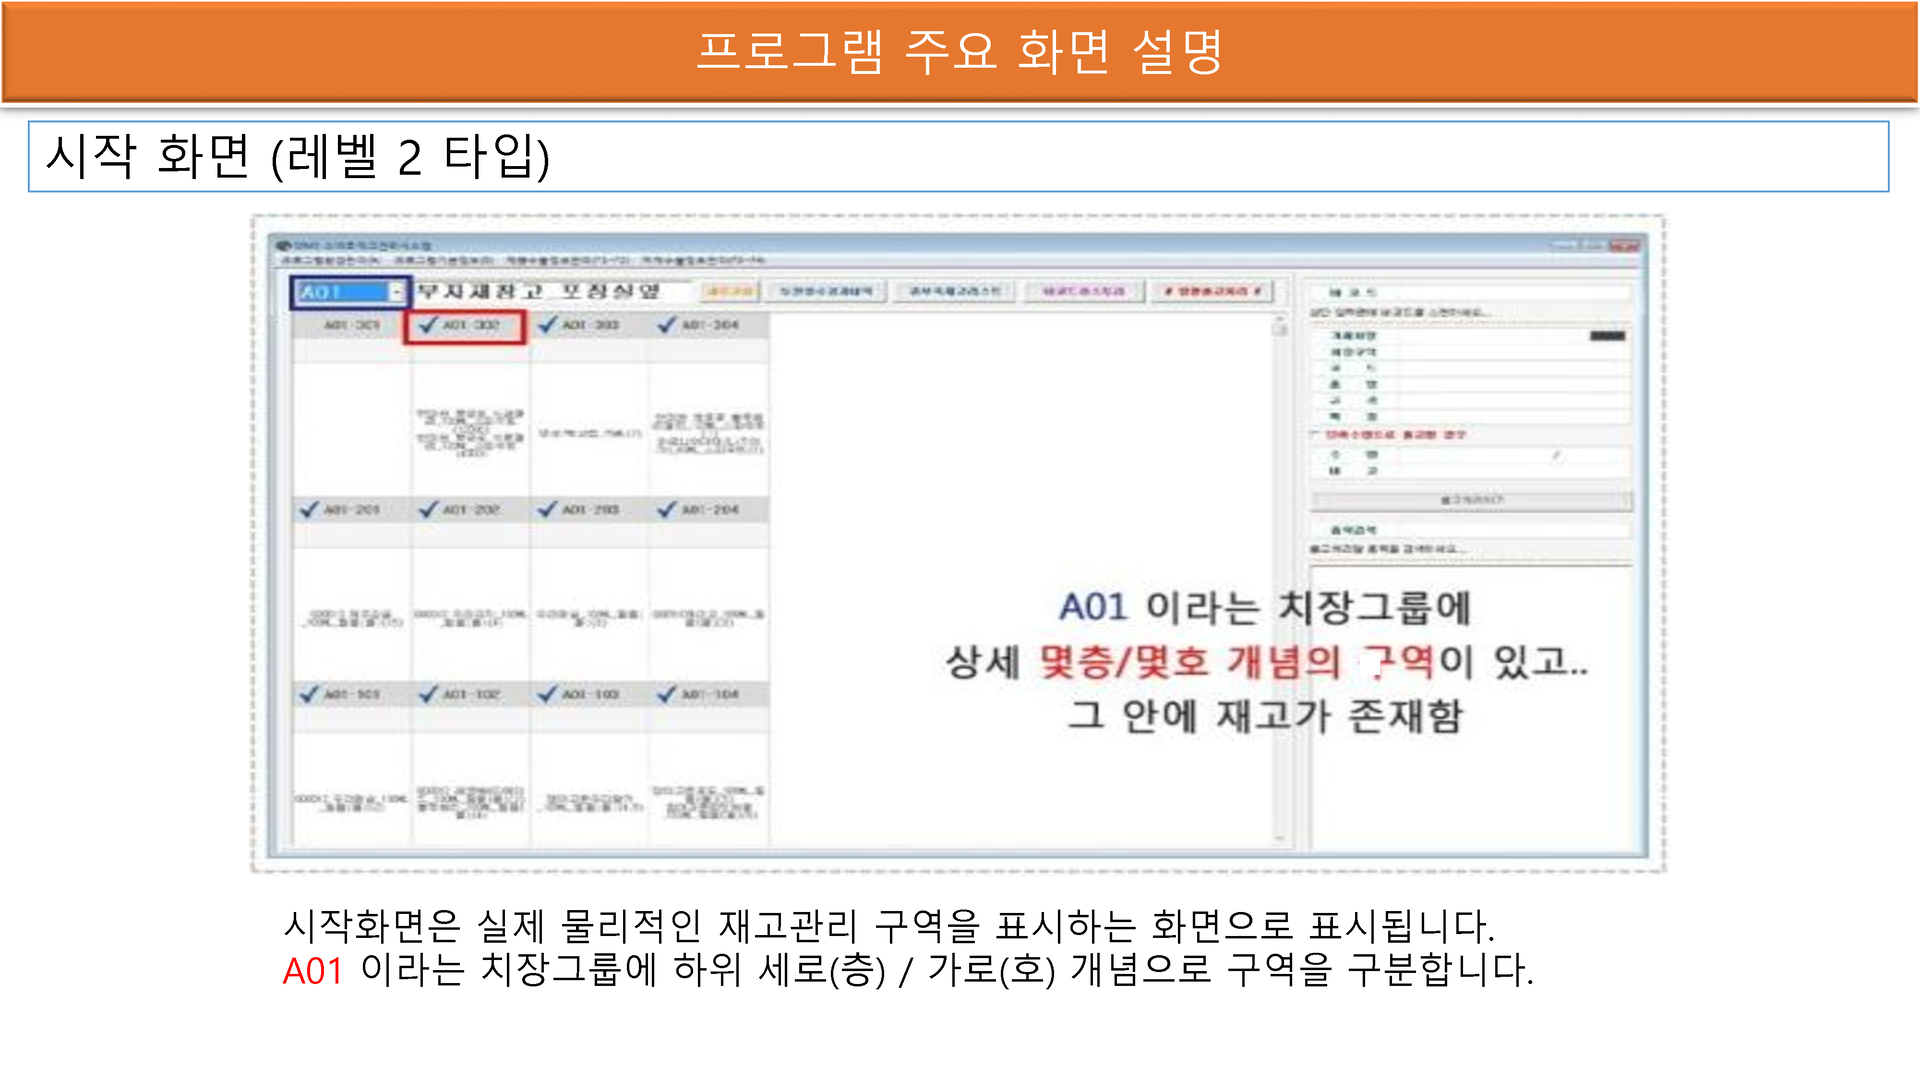1920x1080 pixels.
Task: Toggle the A01-201 cell checkmark
Action: pyautogui.click(x=310, y=510)
